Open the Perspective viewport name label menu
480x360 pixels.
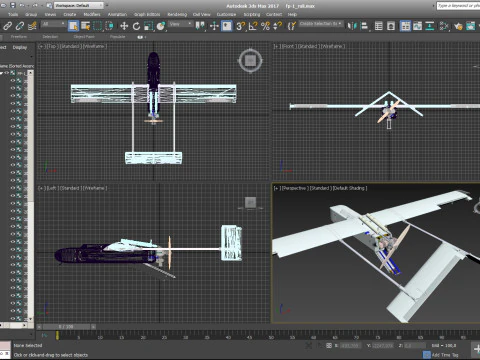294,188
